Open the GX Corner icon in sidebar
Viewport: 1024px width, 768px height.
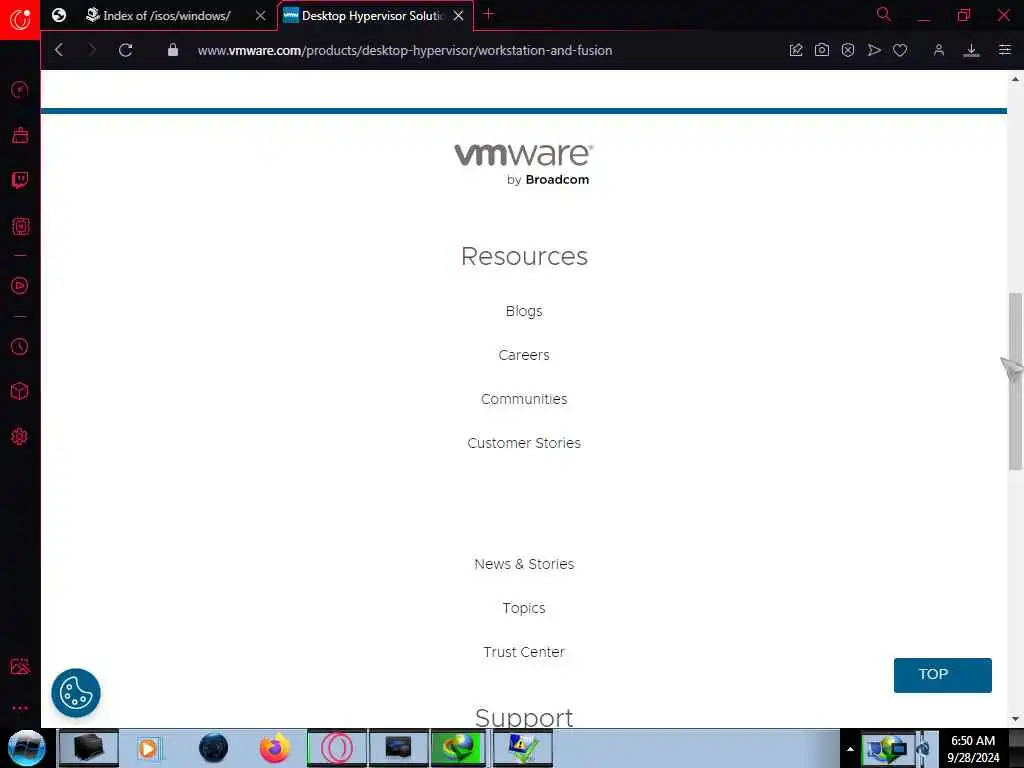[20, 135]
